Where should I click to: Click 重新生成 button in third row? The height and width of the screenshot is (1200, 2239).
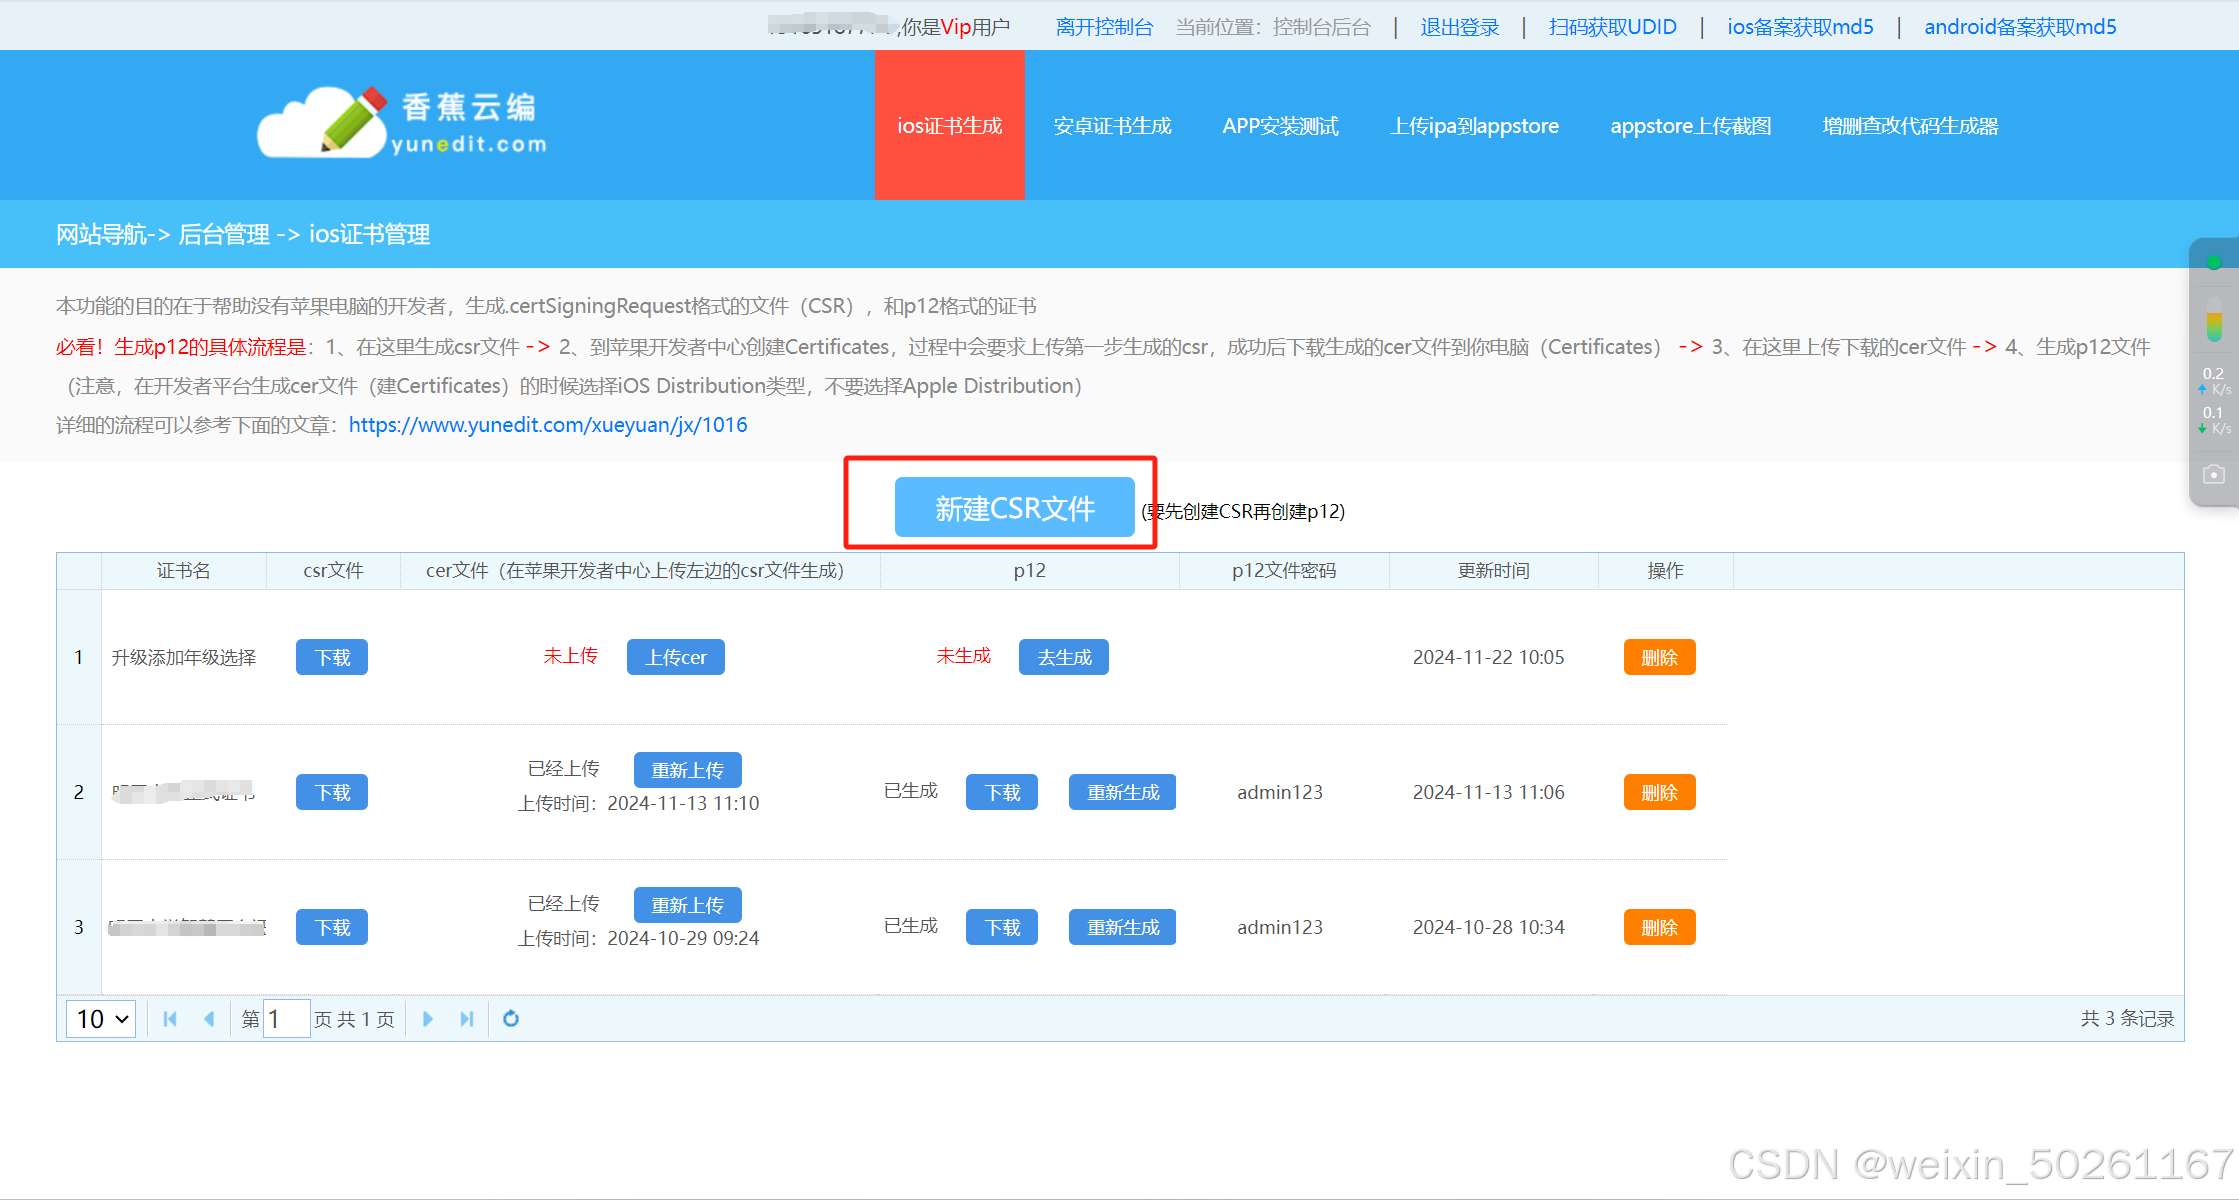(1122, 927)
